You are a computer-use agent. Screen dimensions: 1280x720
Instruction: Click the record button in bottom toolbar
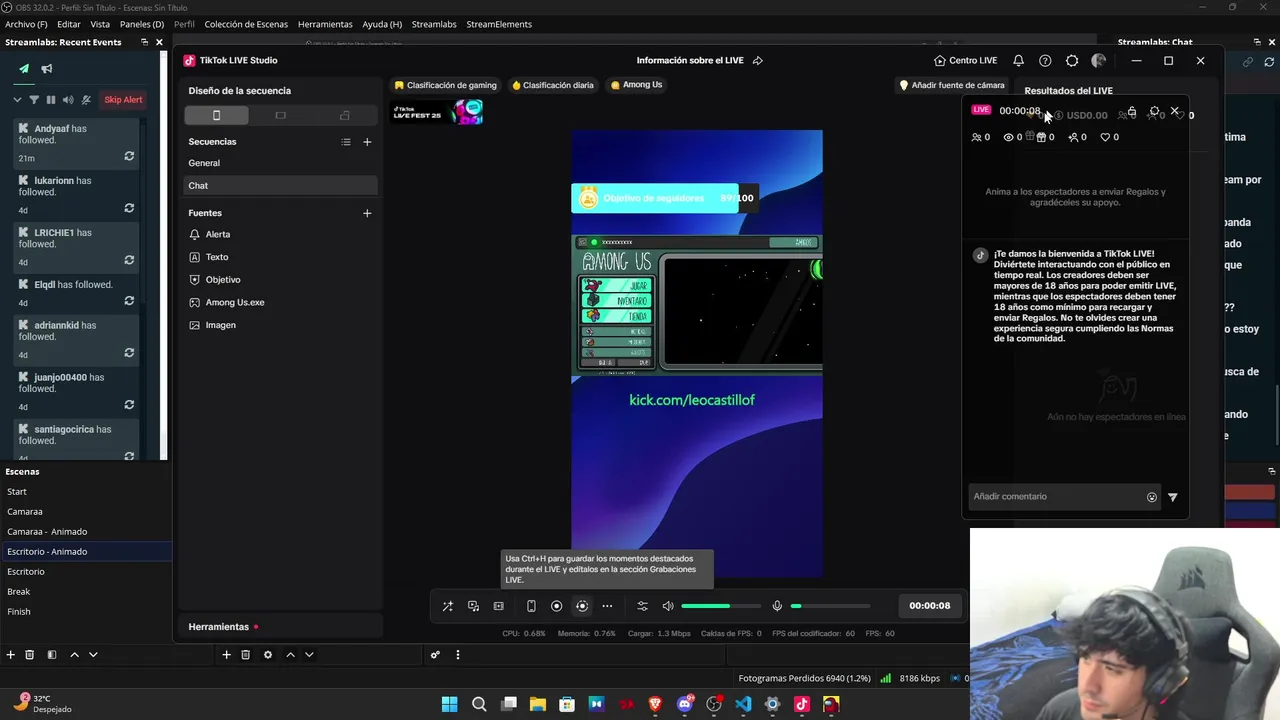pyautogui.click(x=557, y=606)
